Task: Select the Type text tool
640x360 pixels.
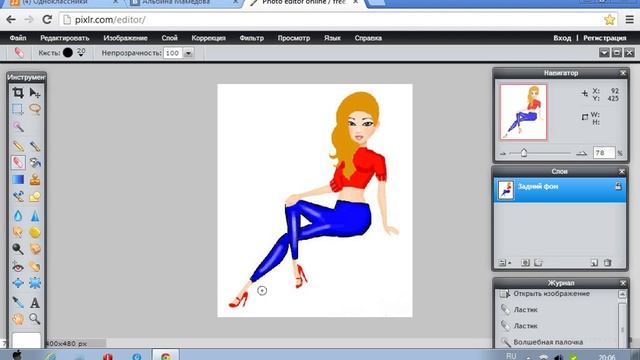Action: pyautogui.click(x=35, y=302)
